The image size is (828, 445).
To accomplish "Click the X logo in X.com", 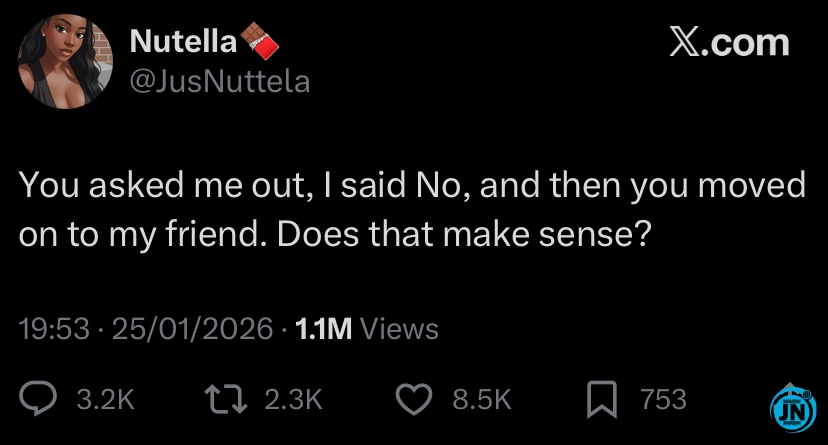I will pos(683,42).
